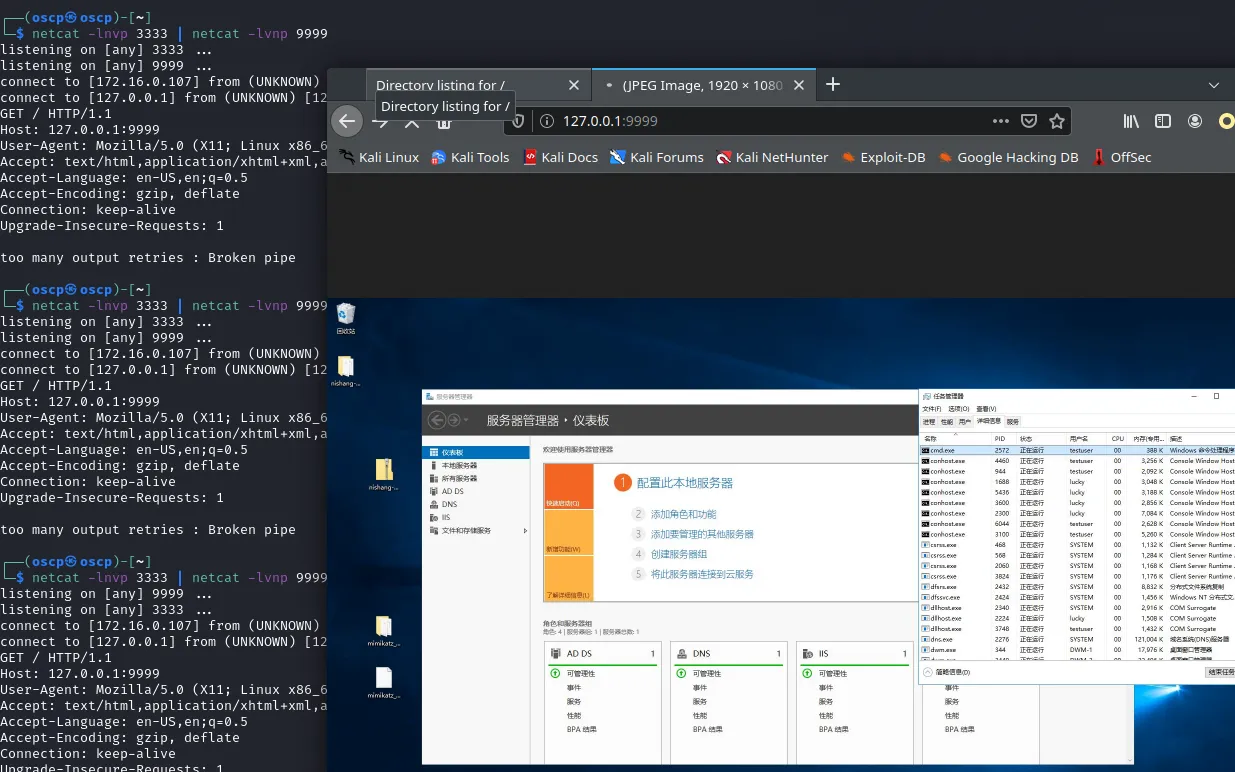
Task: Bookmark this page with the star icon
Action: click(1057, 121)
